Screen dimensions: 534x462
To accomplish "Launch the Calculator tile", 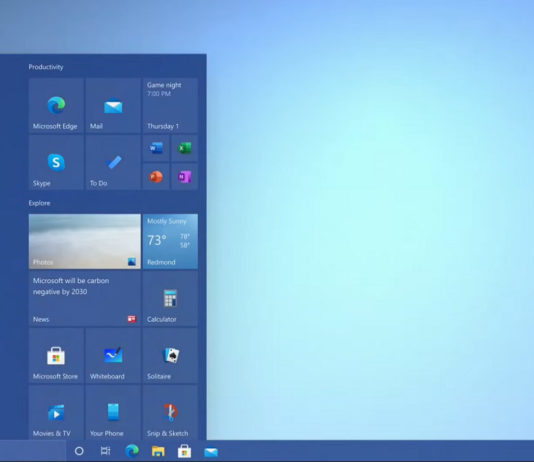I will (170, 299).
